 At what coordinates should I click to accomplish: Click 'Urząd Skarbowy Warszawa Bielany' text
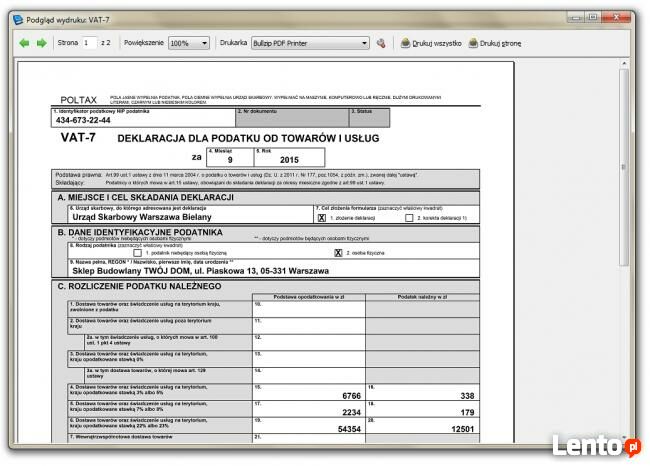coord(142,217)
